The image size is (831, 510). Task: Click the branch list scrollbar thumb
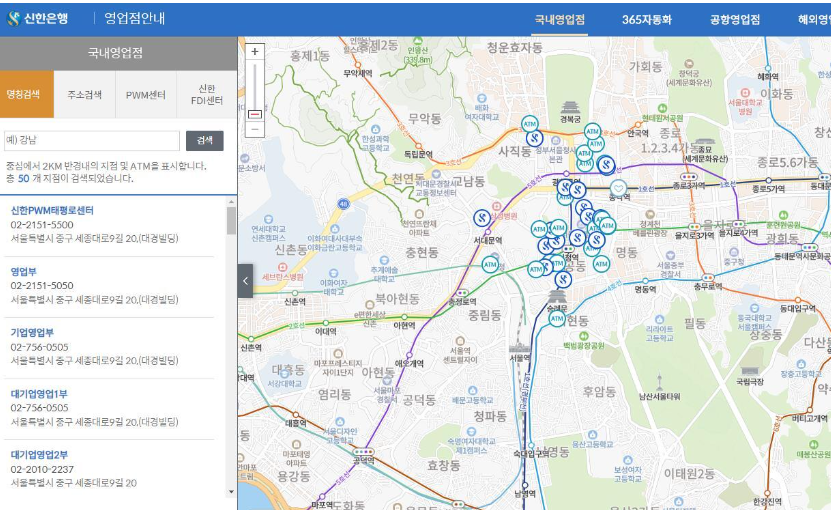[231, 221]
